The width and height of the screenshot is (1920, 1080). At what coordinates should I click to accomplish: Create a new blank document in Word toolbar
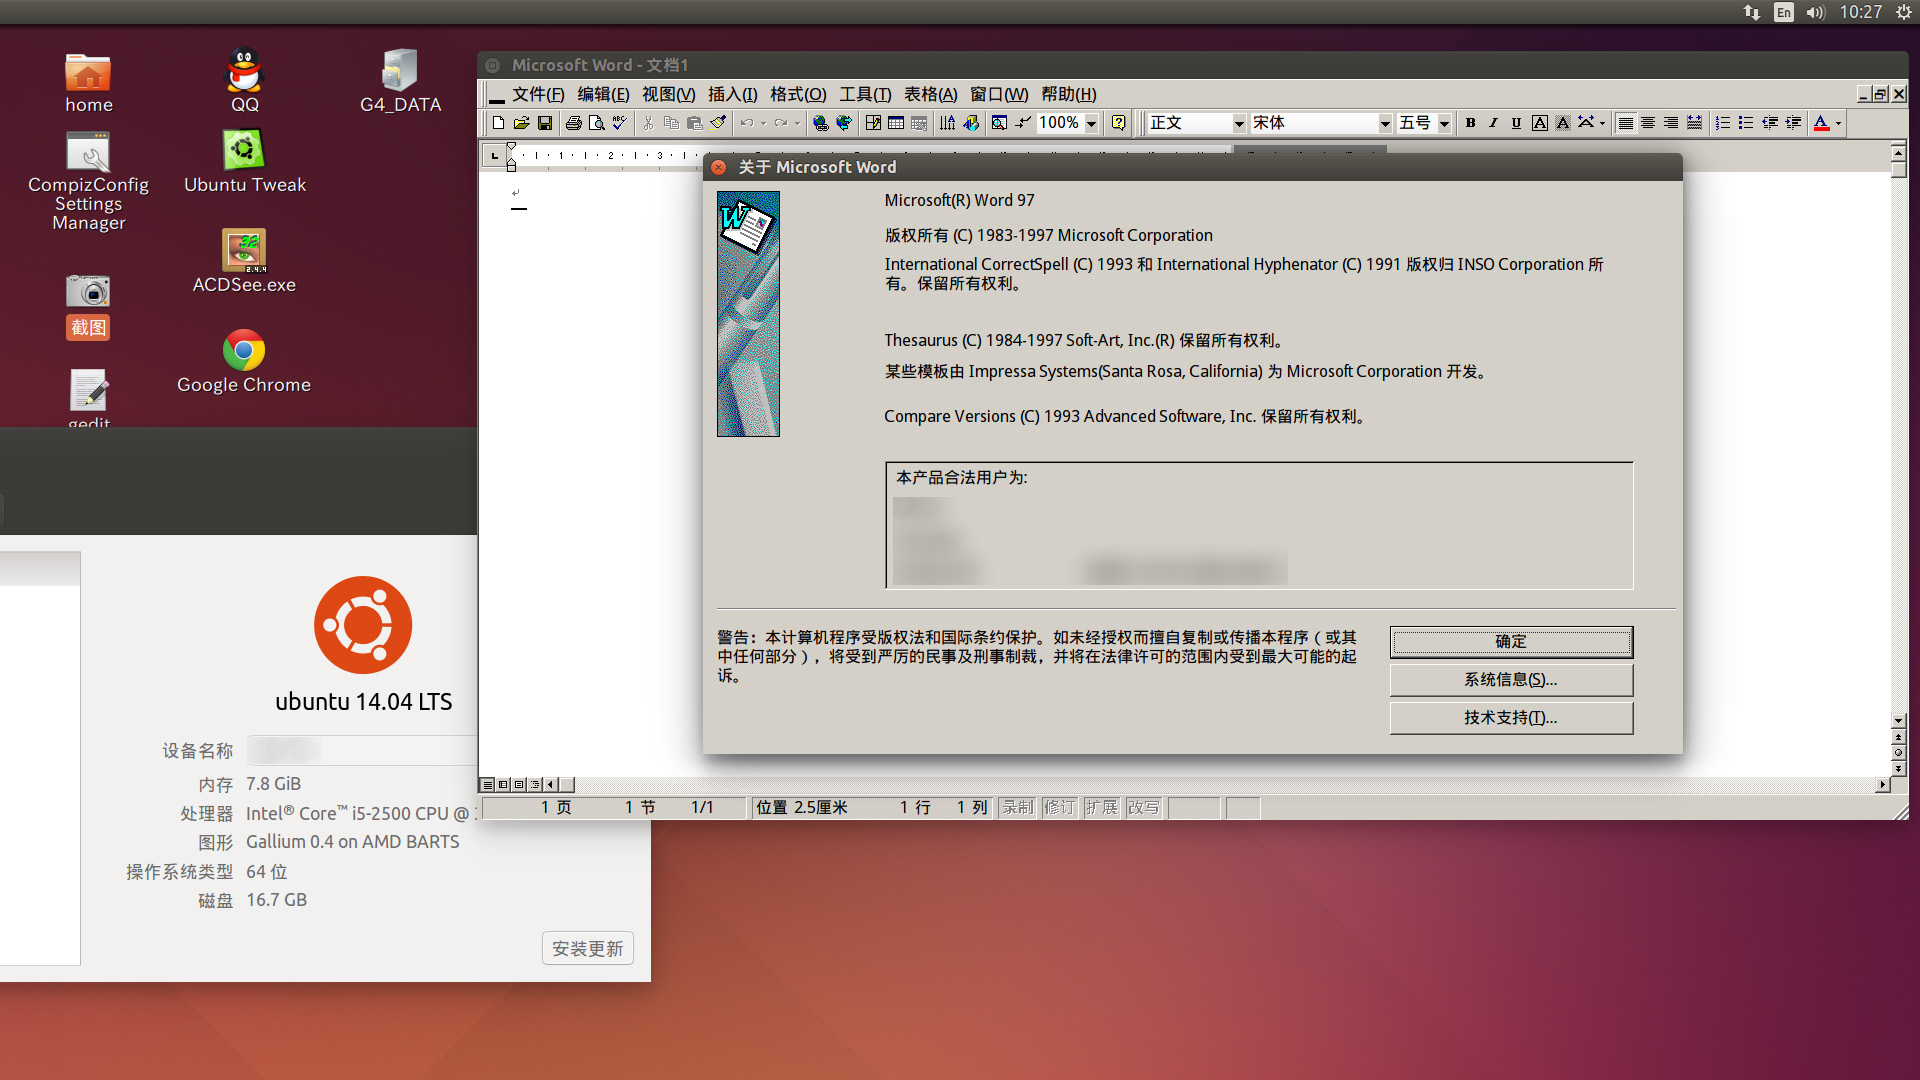pos(498,123)
